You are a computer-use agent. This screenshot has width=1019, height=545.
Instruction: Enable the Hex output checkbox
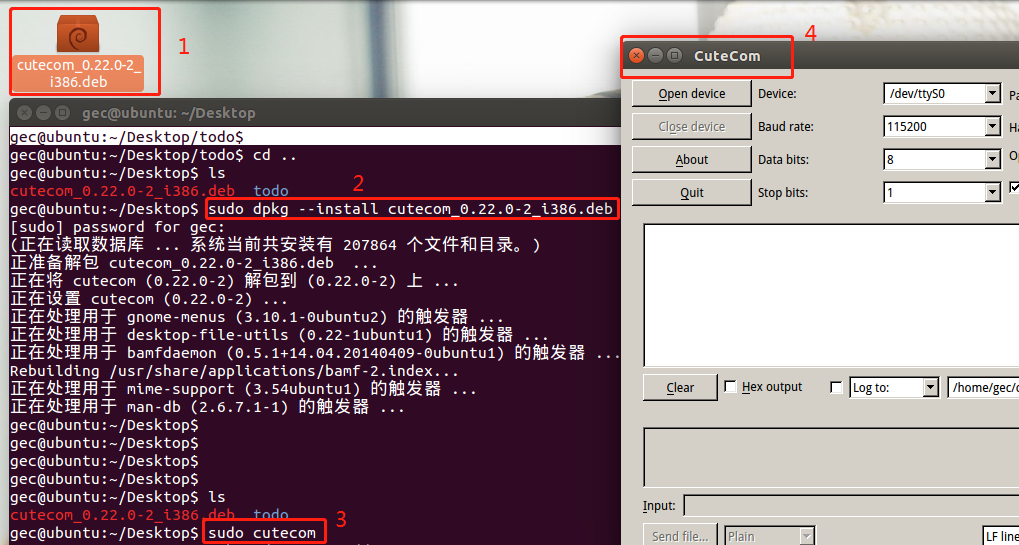click(x=730, y=387)
